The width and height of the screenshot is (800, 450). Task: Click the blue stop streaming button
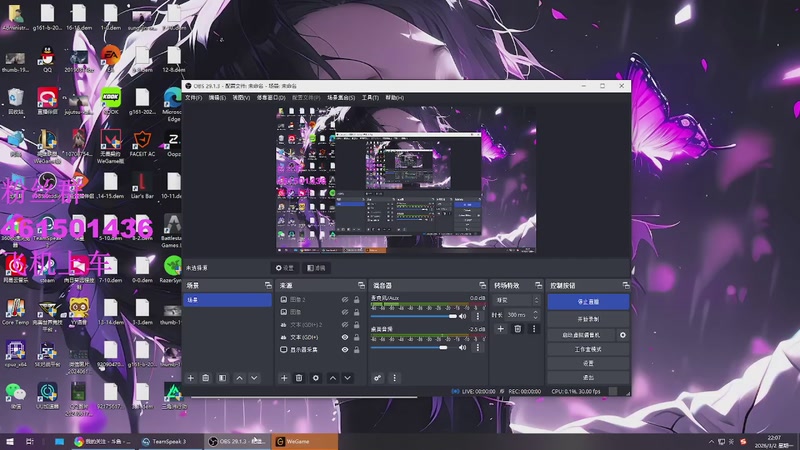(x=588, y=302)
